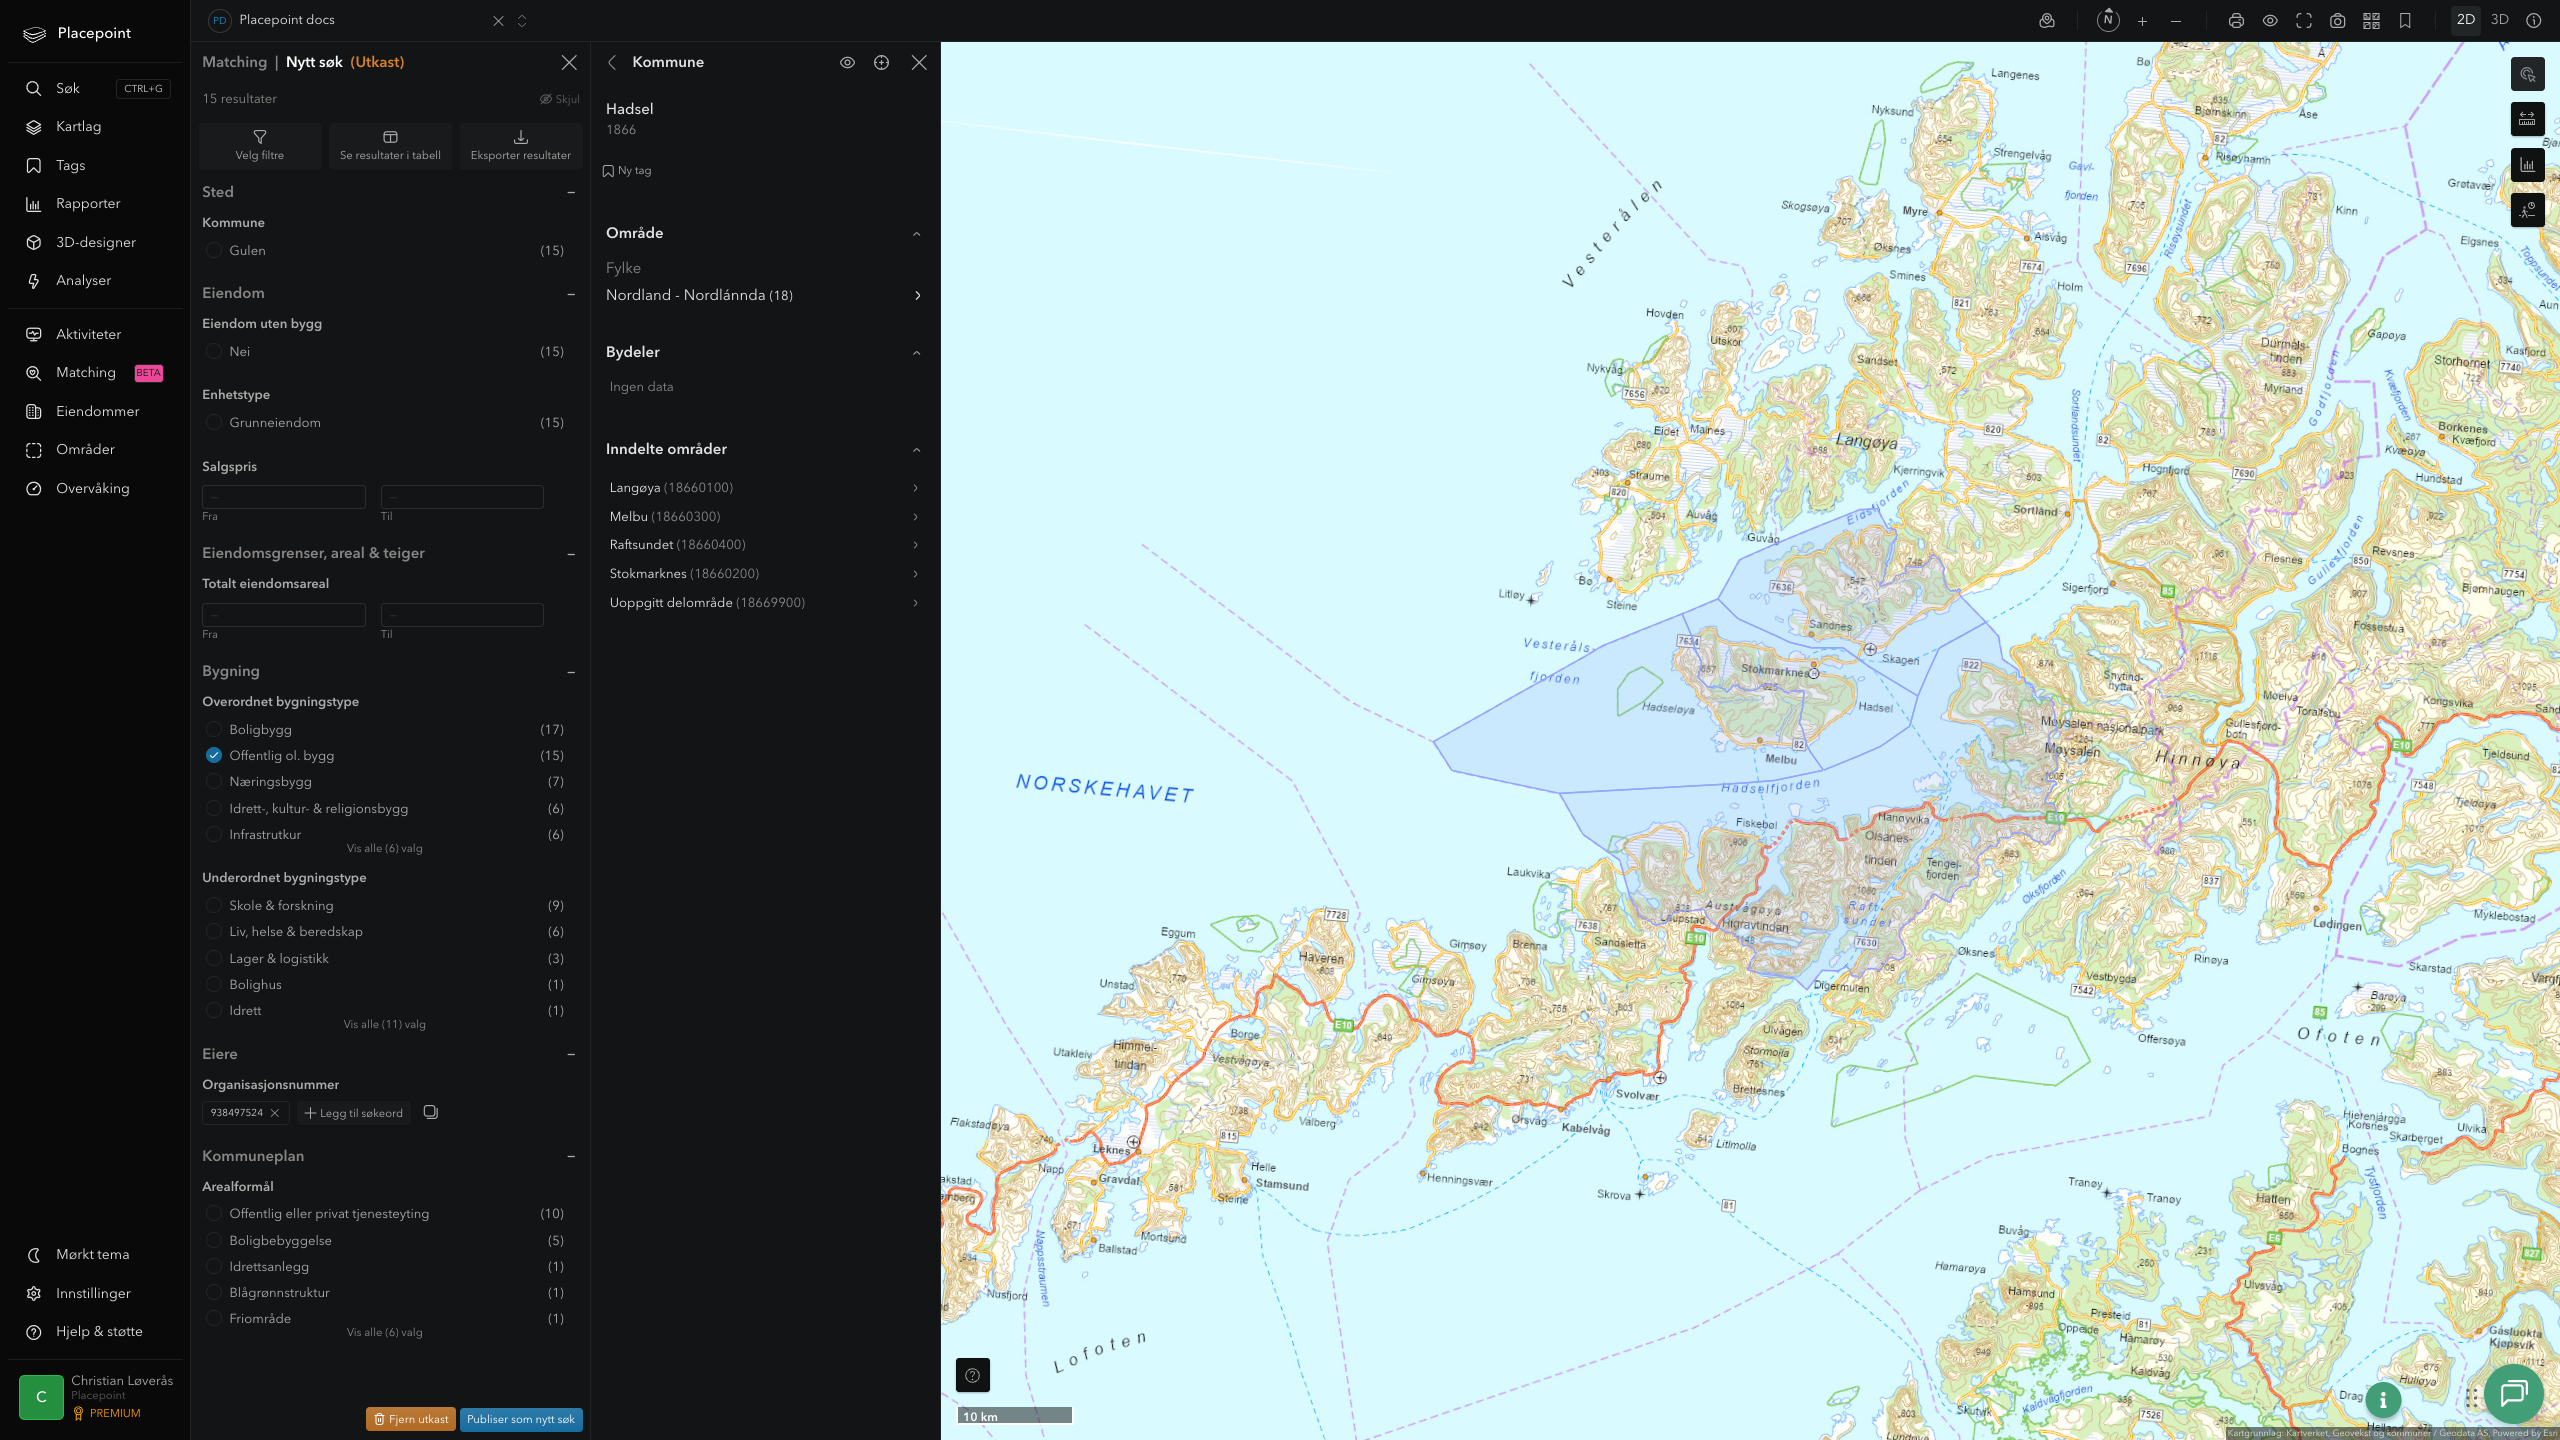2560x1440 pixels.
Task: Reset map orientation with north compass
Action: click(2108, 20)
